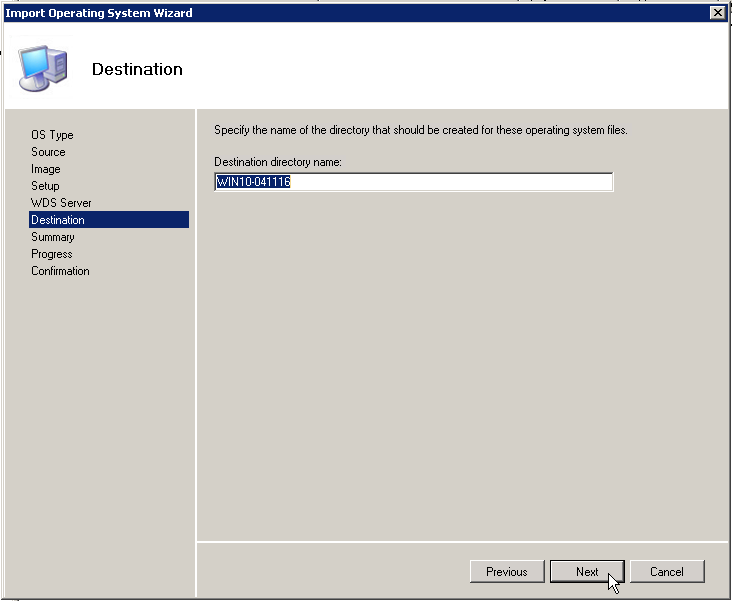
Task: Cancel the import wizard
Action: coord(667,572)
